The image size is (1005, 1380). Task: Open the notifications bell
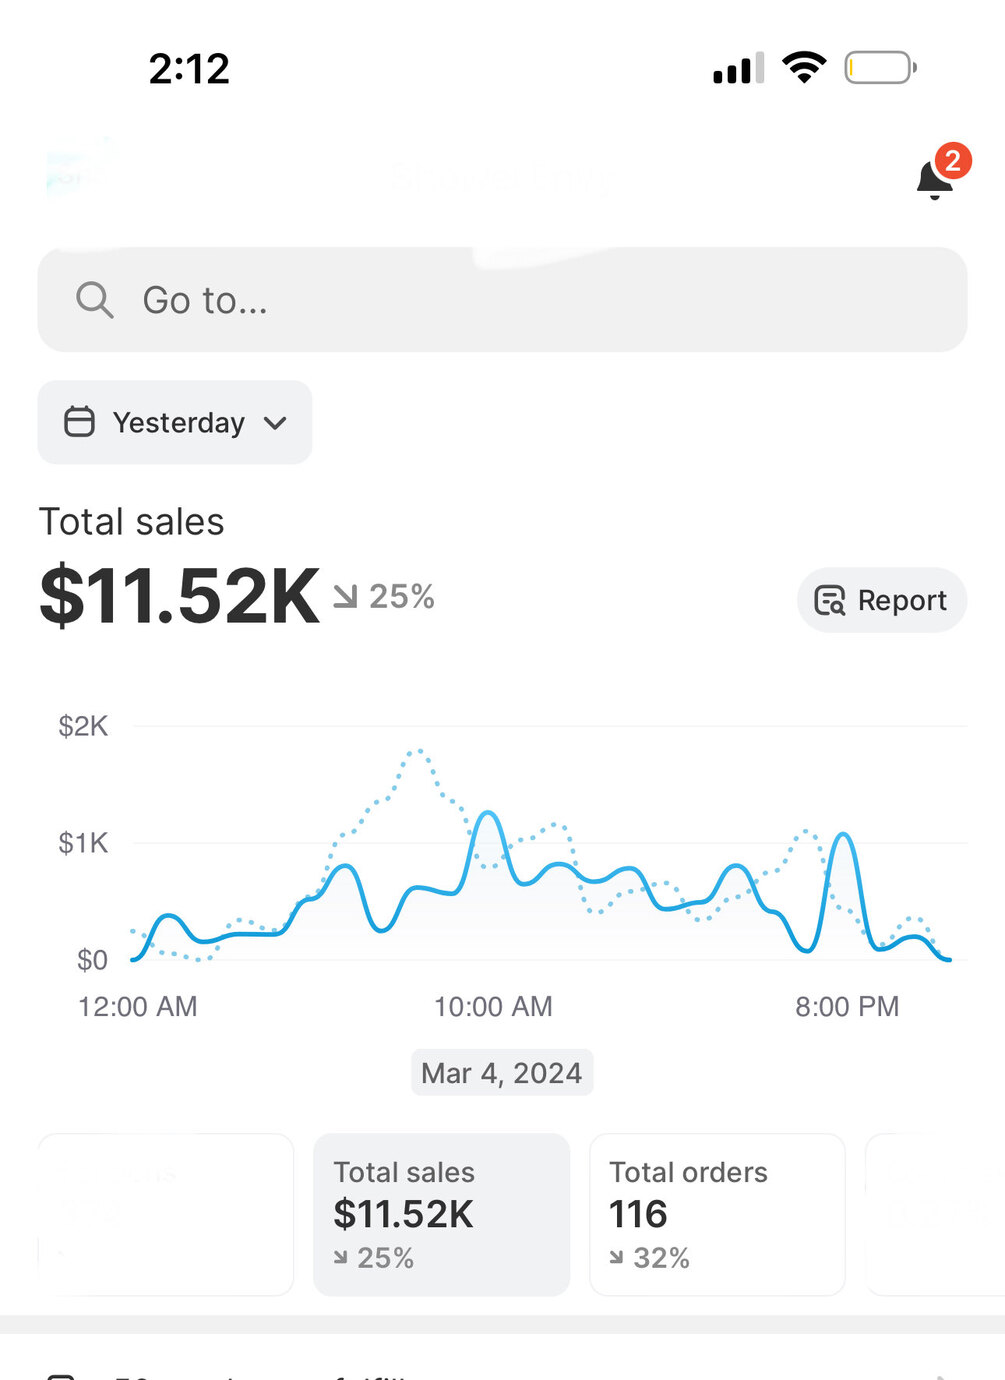pyautogui.click(x=934, y=181)
